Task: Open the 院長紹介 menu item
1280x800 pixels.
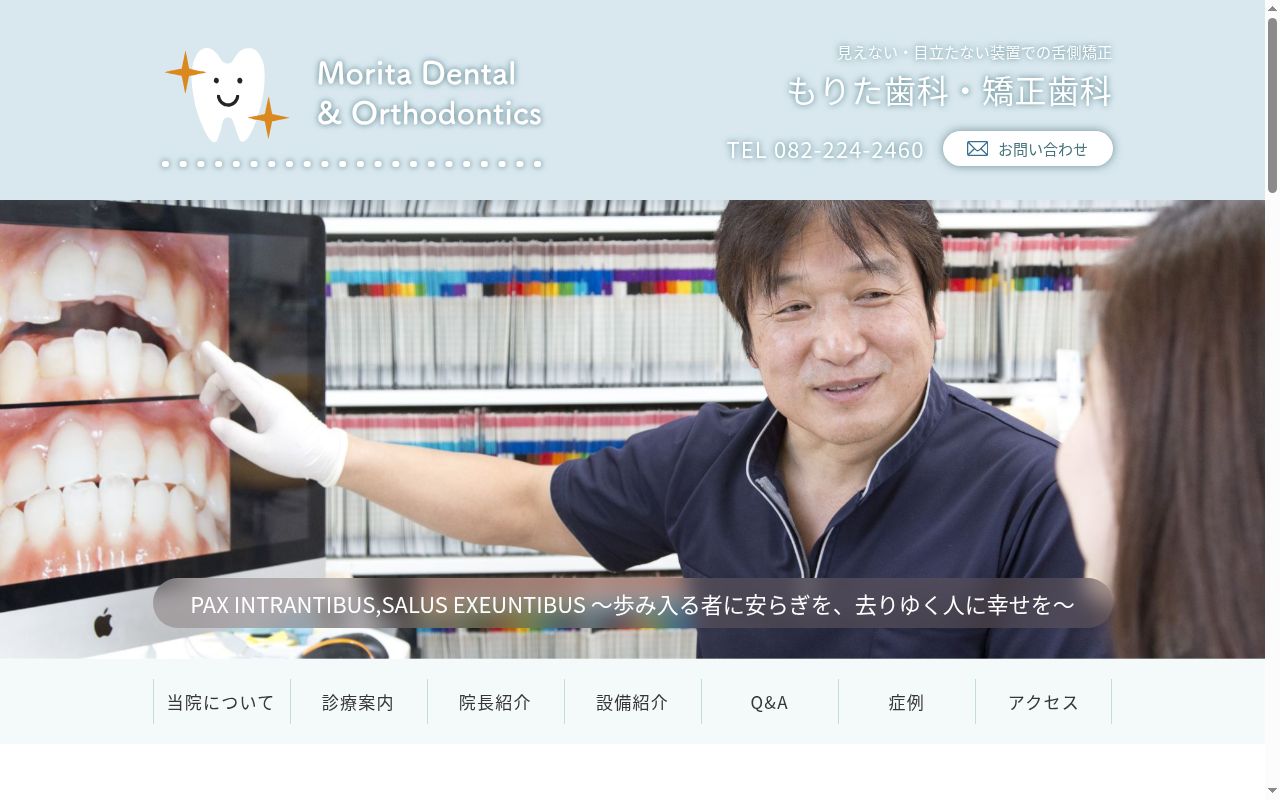Action: [495, 702]
